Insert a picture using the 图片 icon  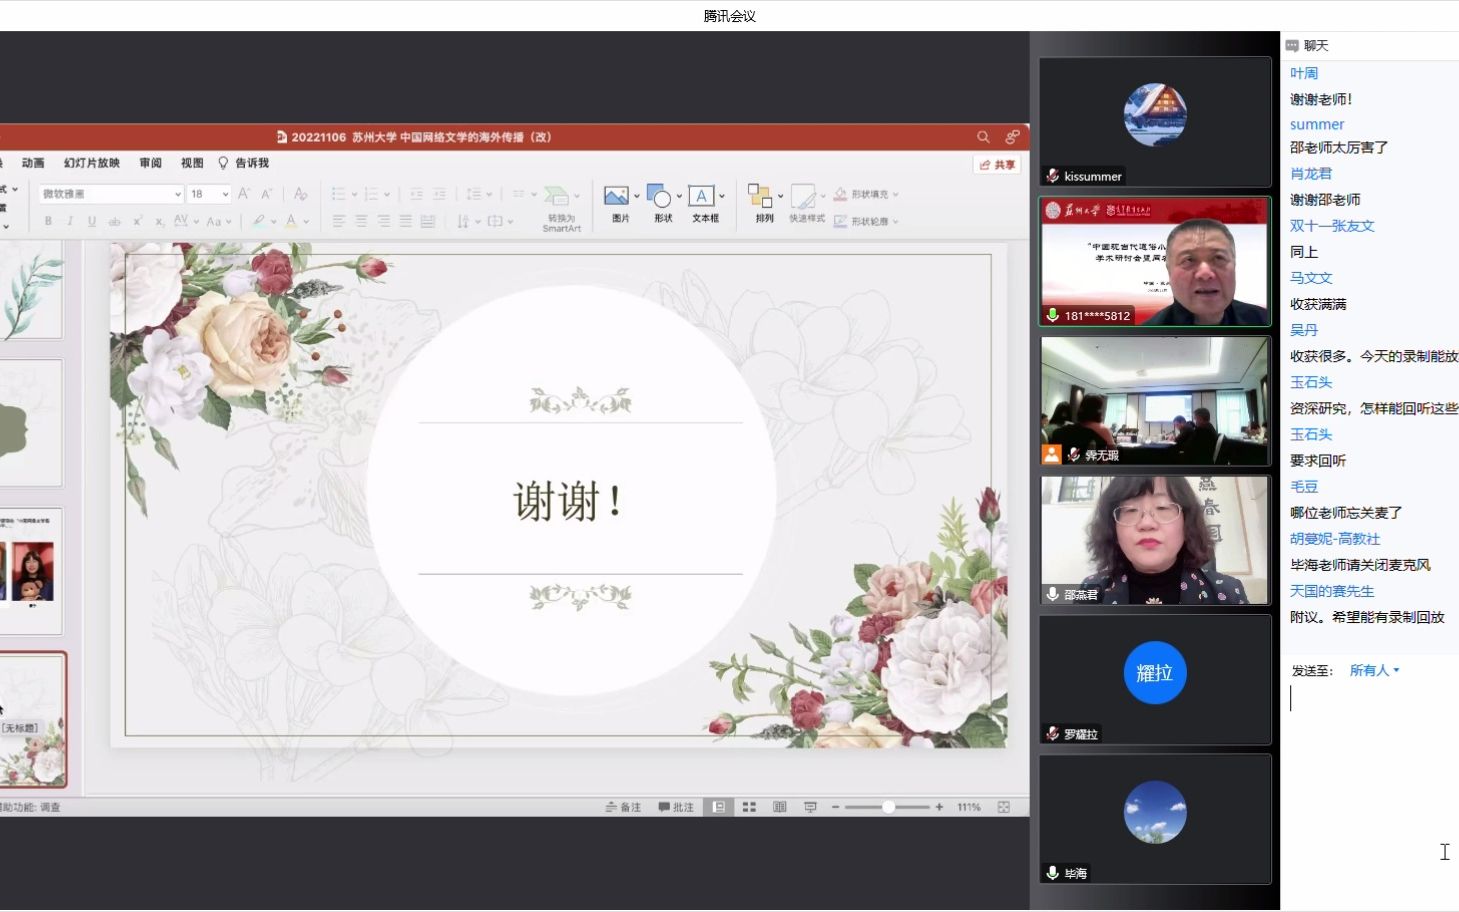click(616, 196)
